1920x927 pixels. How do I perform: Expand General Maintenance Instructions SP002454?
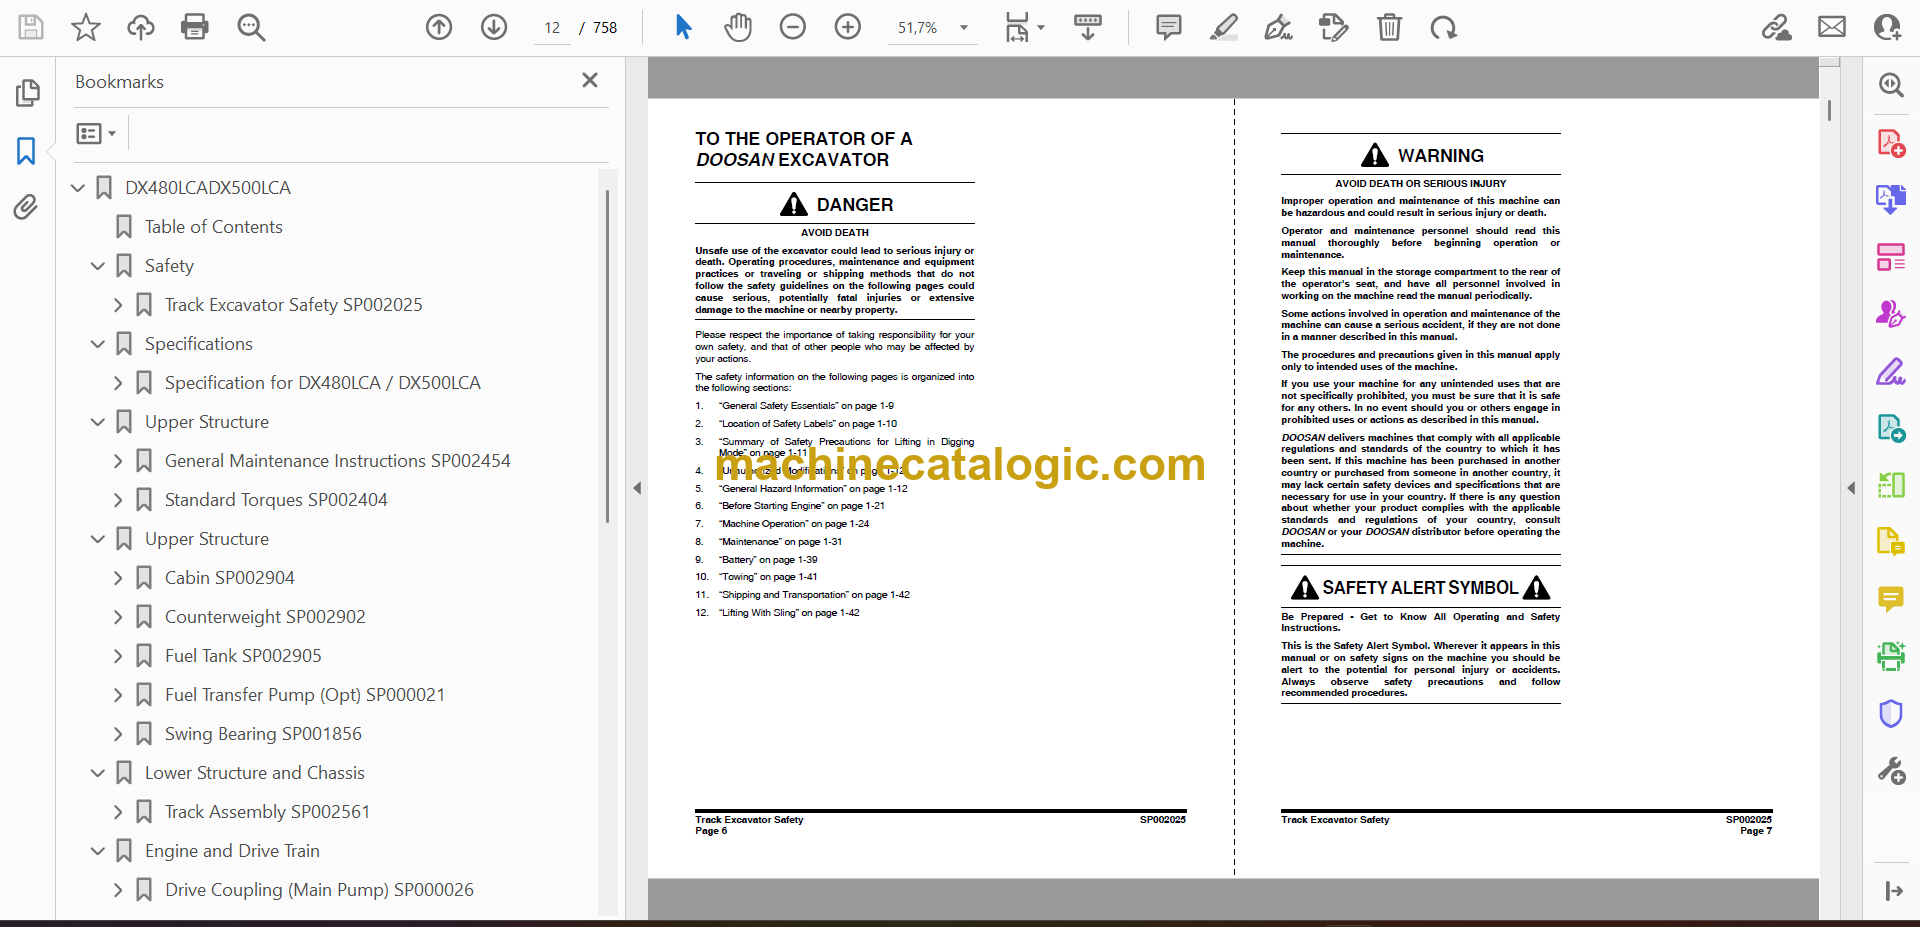click(118, 461)
